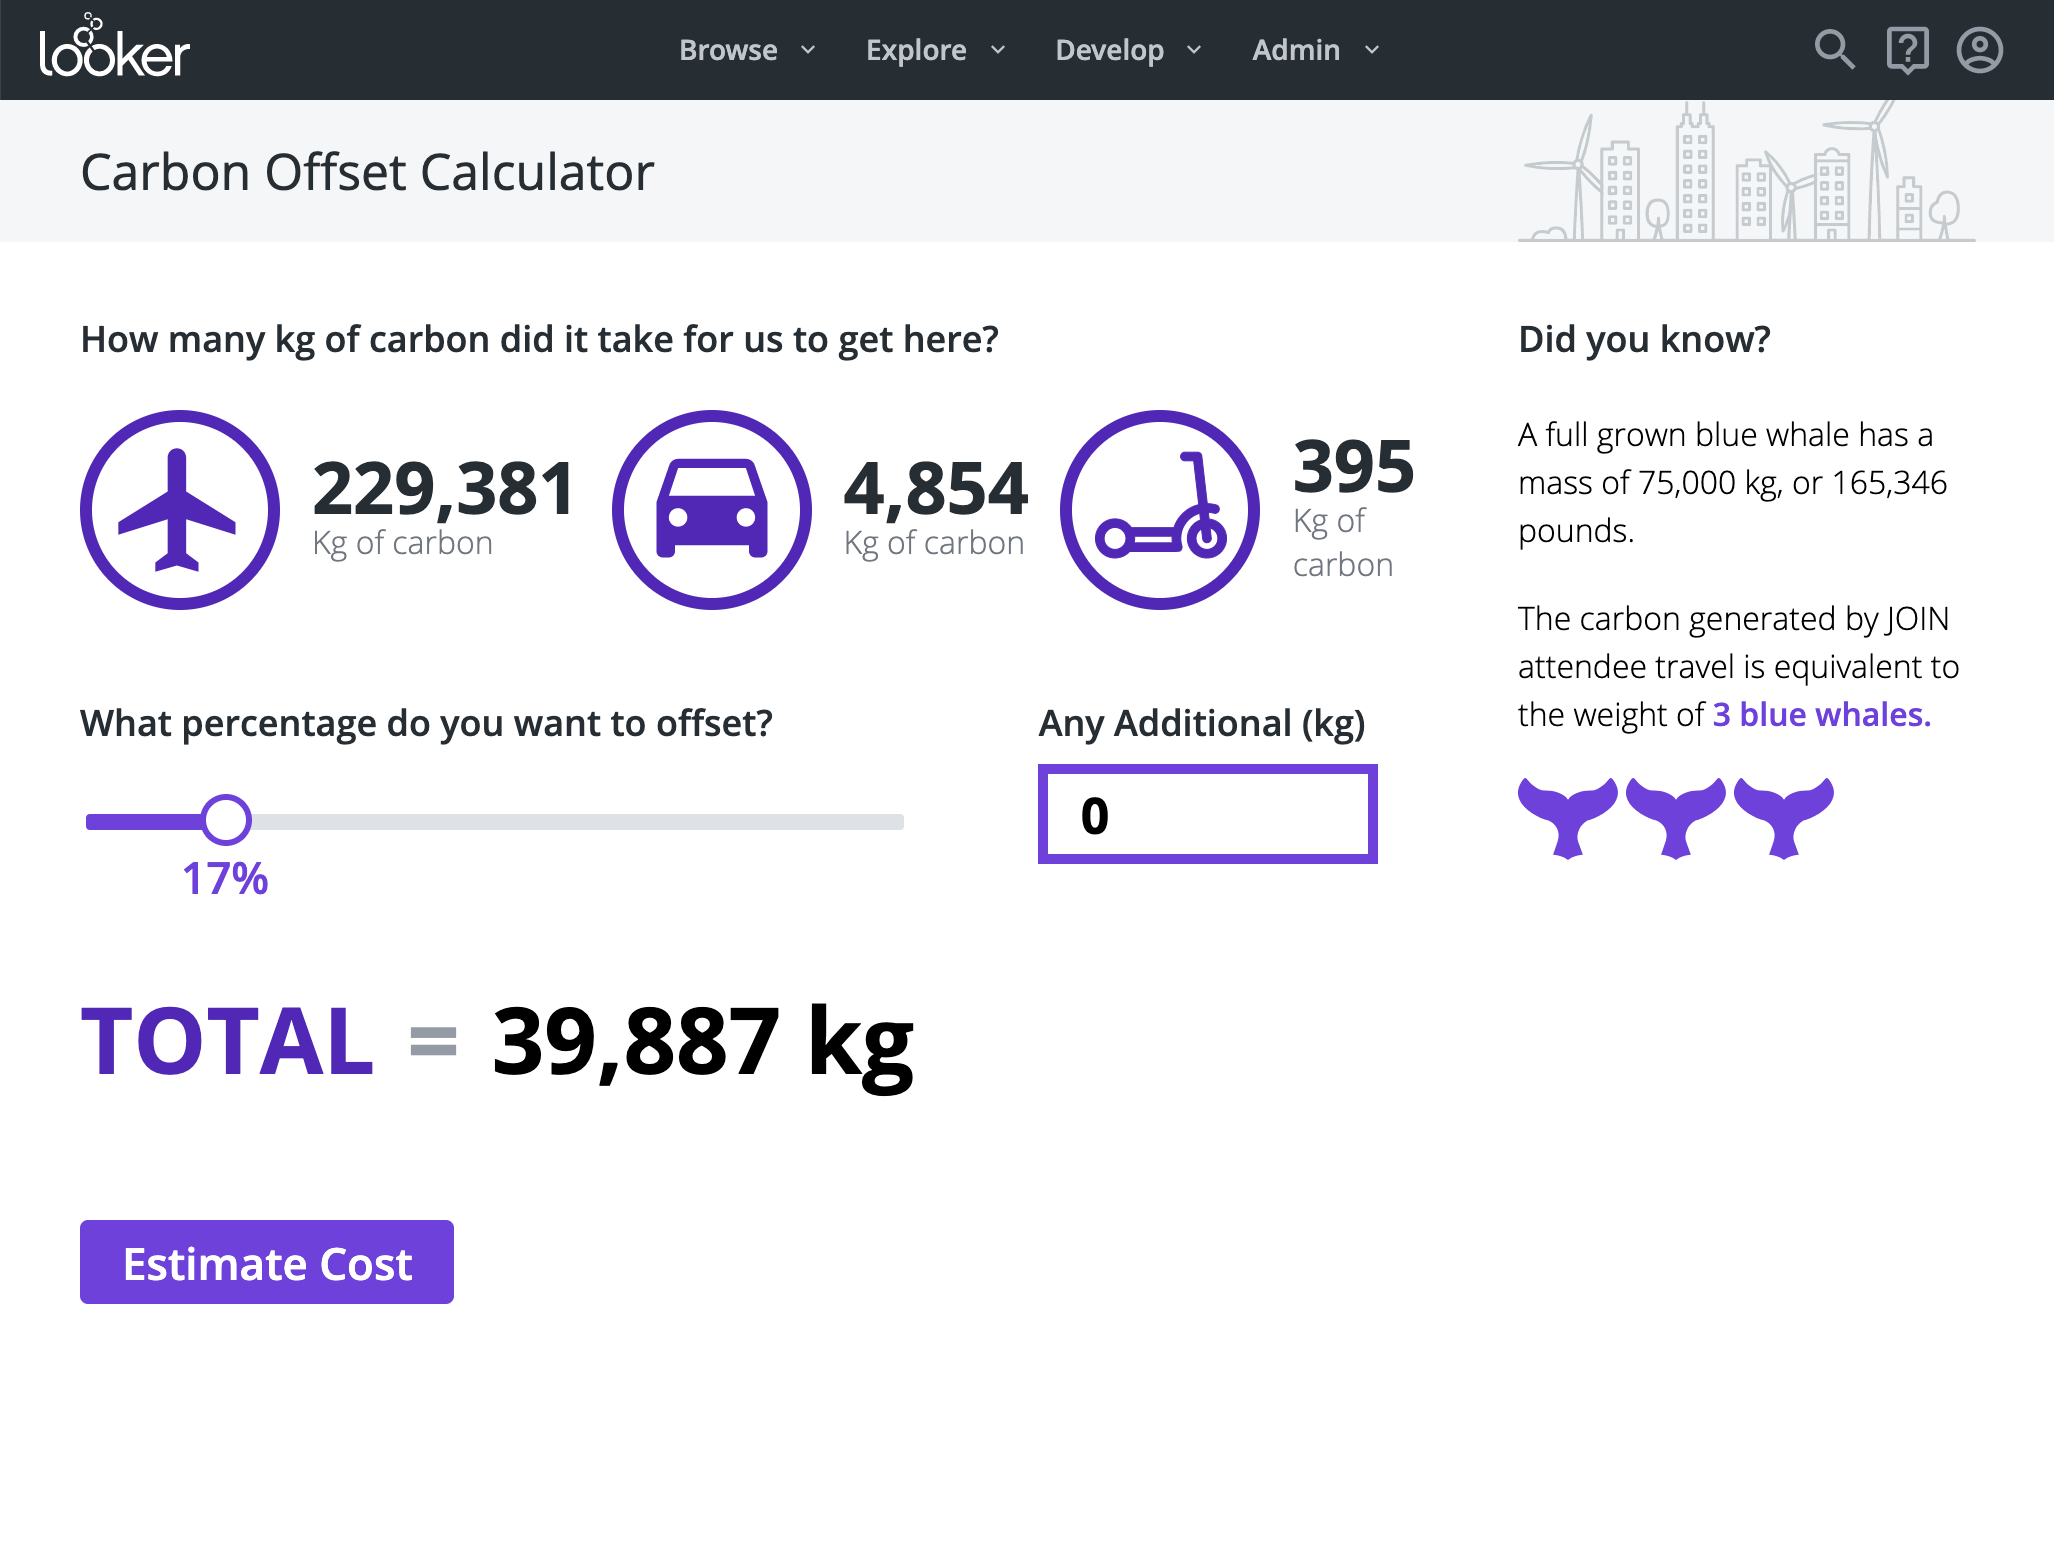Click the car carbon icon
This screenshot has width=2054, height=1564.
711,509
